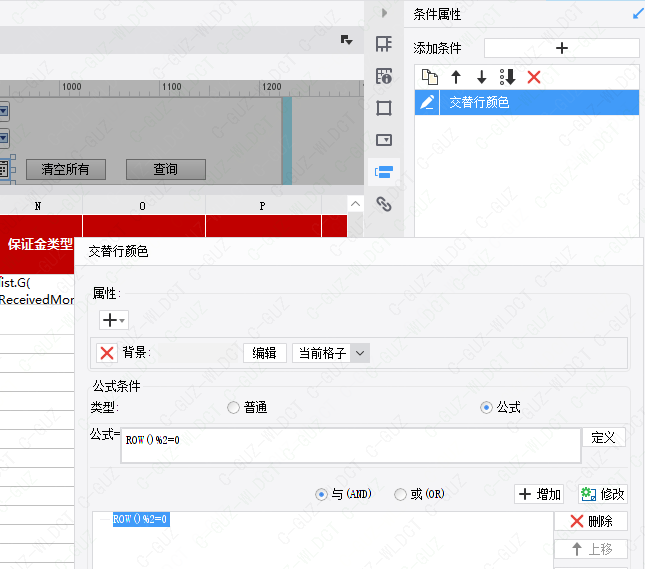Delete the selected condition with the red X
The width and height of the screenshot is (645, 569).
[x=534, y=77]
